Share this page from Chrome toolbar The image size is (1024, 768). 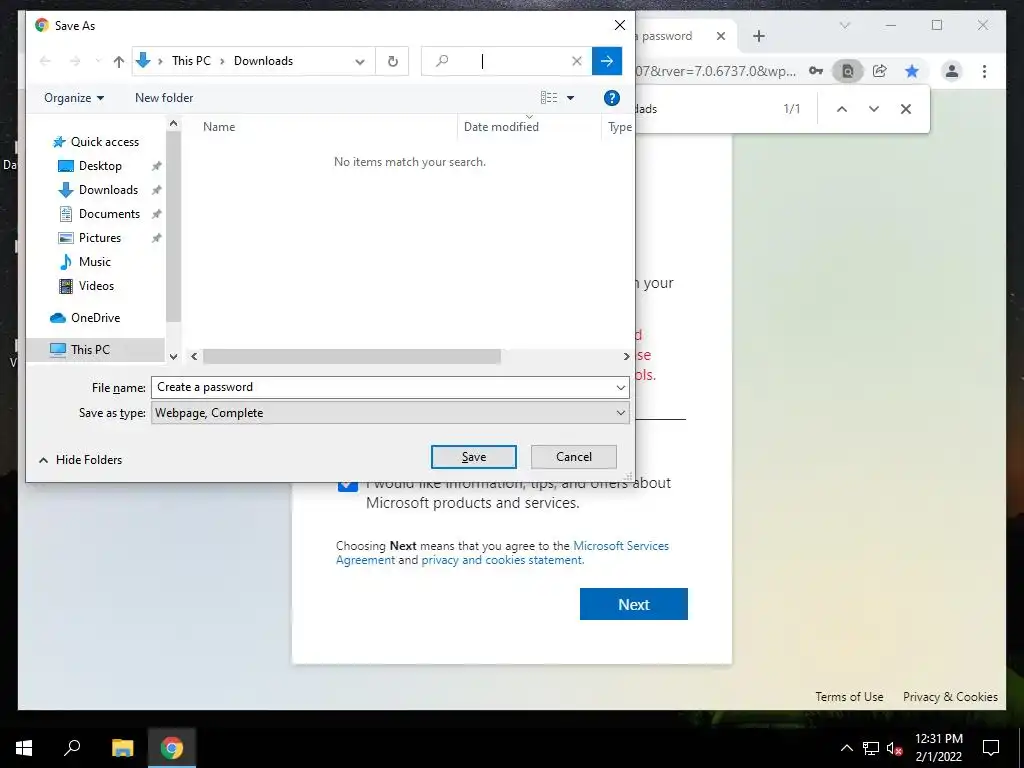click(x=880, y=71)
